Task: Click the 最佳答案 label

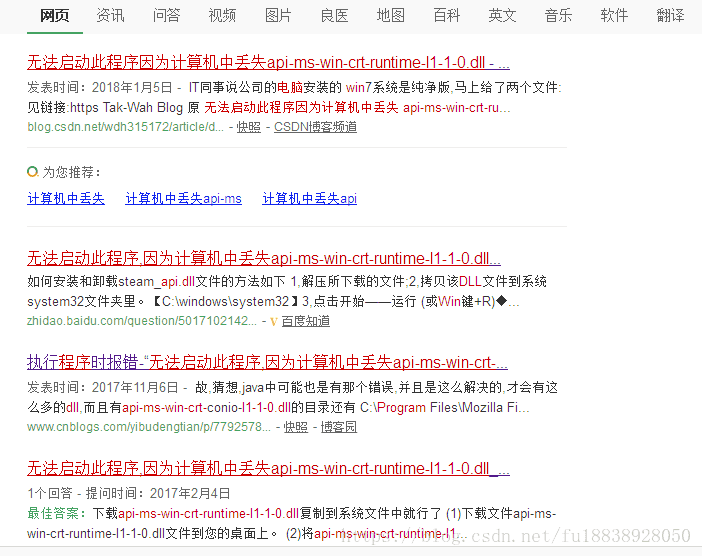Action: point(57,513)
